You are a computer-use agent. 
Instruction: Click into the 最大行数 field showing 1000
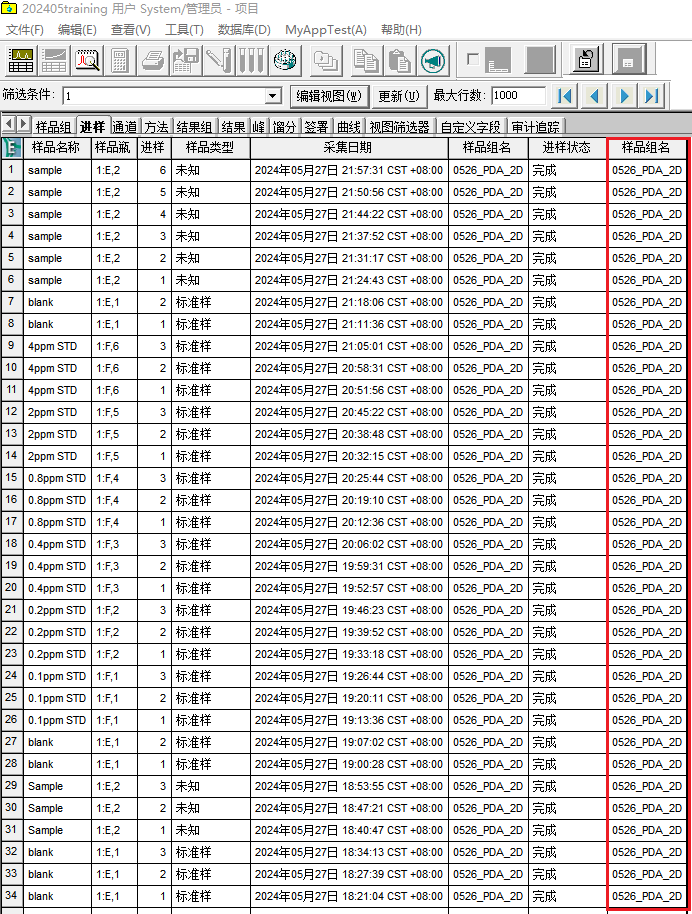pyautogui.click(x=518, y=96)
